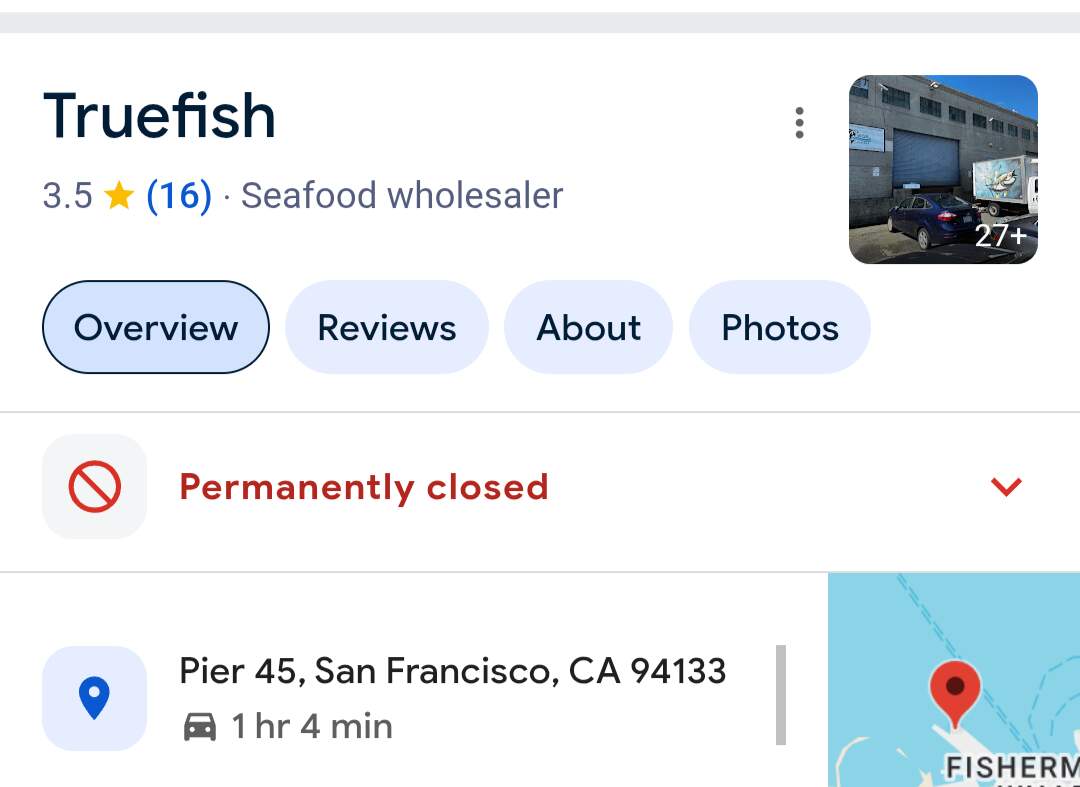Viewport: 1080px width, 787px height.
Task: Click the yellow rating star icon
Action: pyautogui.click(x=119, y=196)
